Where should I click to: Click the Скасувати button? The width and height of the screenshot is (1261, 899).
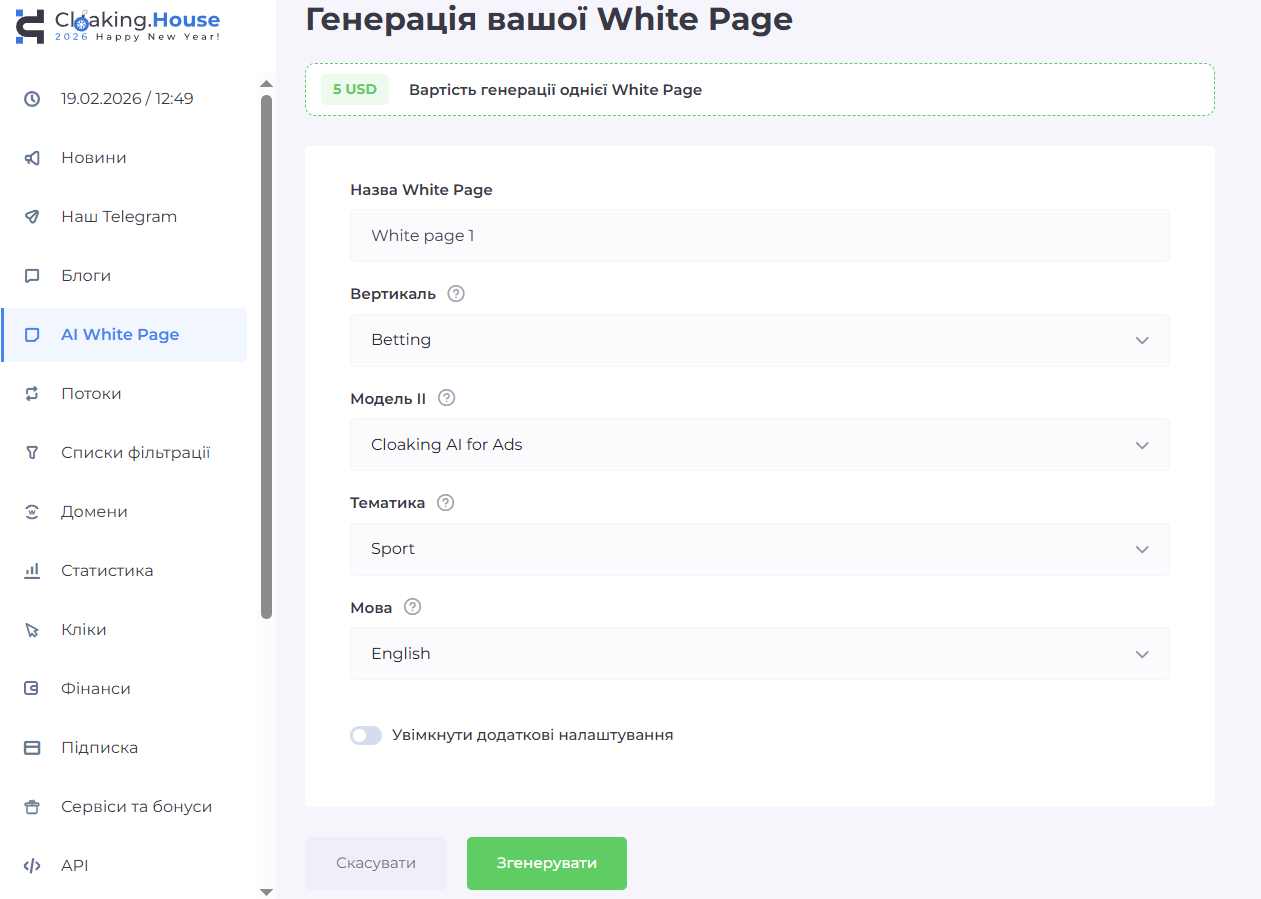[x=376, y=863]
